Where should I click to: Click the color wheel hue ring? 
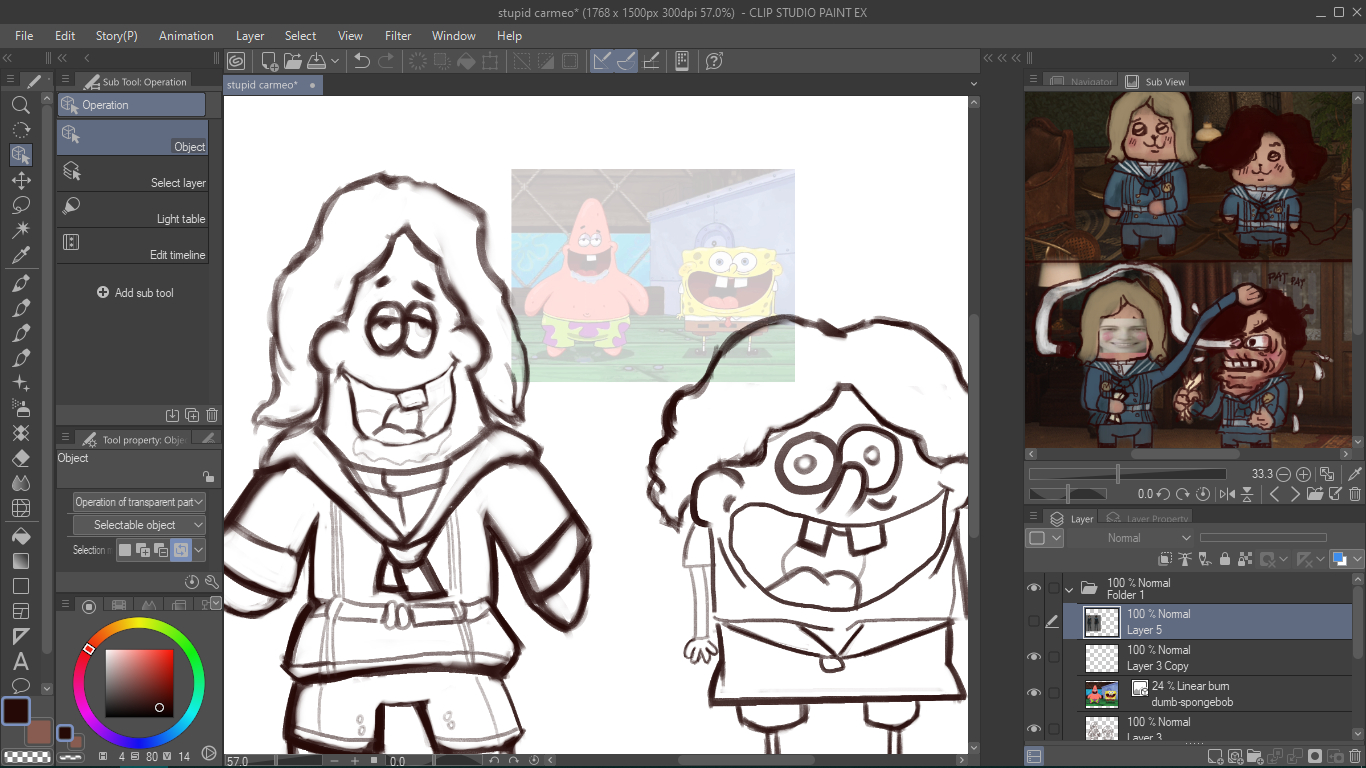pyautogui.click(x=139, y=624)
